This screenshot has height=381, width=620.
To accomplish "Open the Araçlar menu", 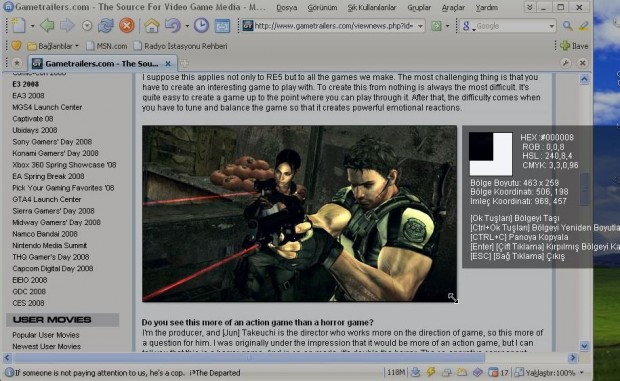I will coord(453,8).
